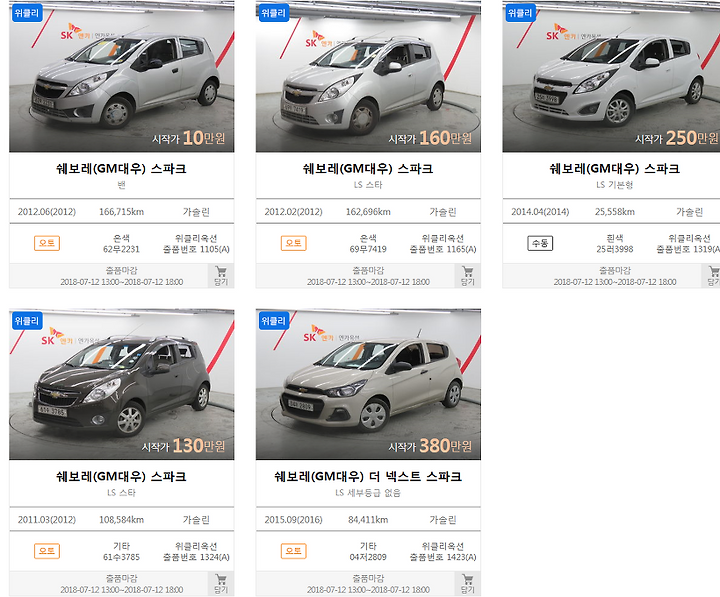Open Spark LS 기본형 listing title
The height and width of the screenshot is (597, 720).
[614, 169]
